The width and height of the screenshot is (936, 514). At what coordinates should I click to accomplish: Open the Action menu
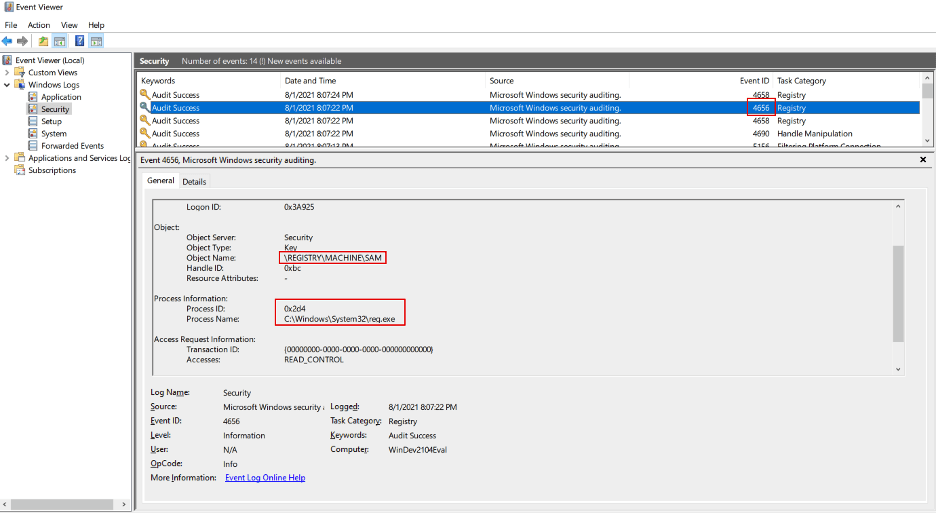tap(39, 25)
